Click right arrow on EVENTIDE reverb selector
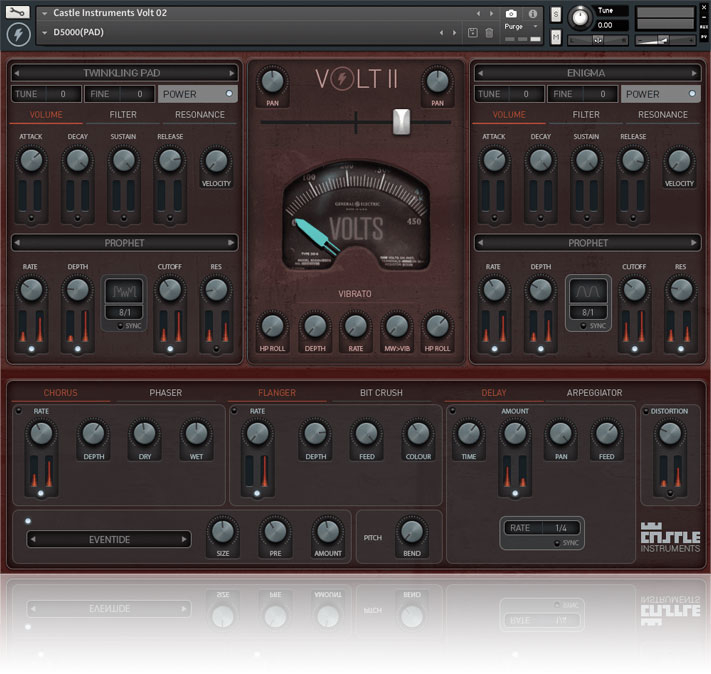The image size is (711, 674). tap(184, 539)
